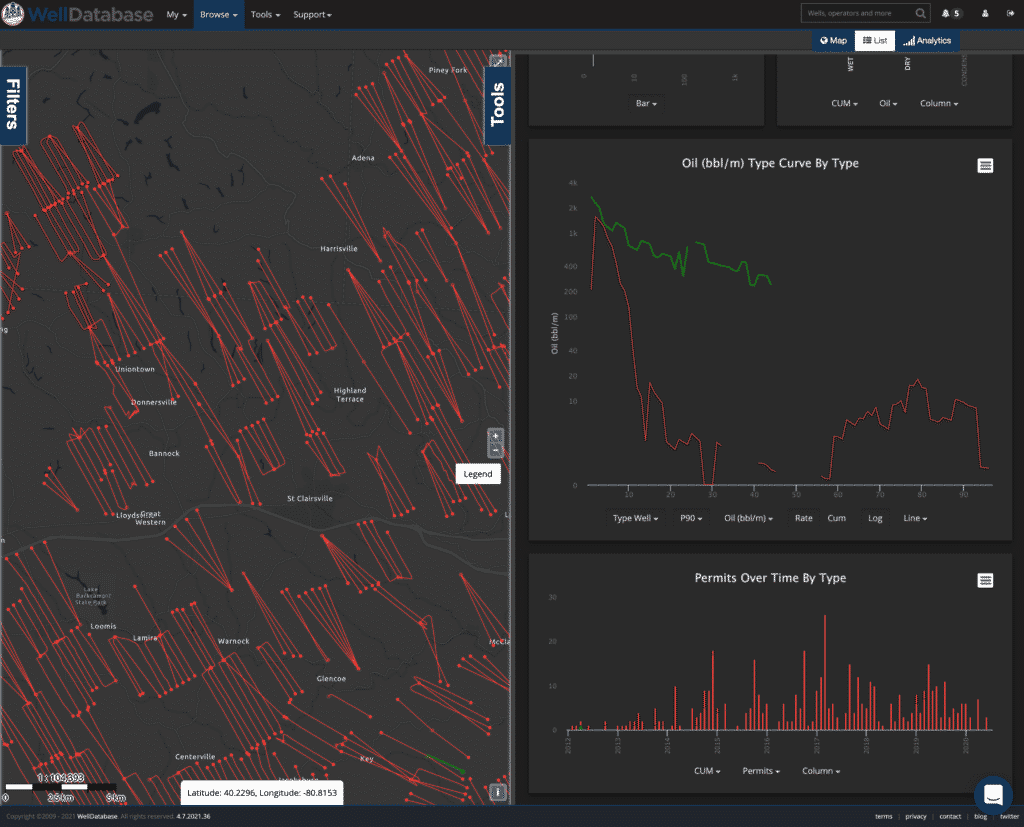Open the blog link
The image size is (1024, 827).
tap(980, 817)
